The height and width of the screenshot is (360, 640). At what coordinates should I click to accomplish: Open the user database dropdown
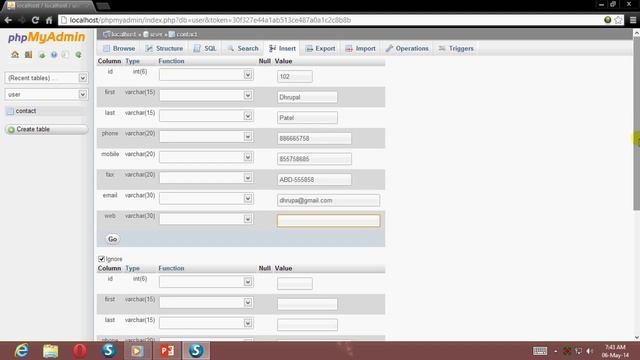pos(46,94)
